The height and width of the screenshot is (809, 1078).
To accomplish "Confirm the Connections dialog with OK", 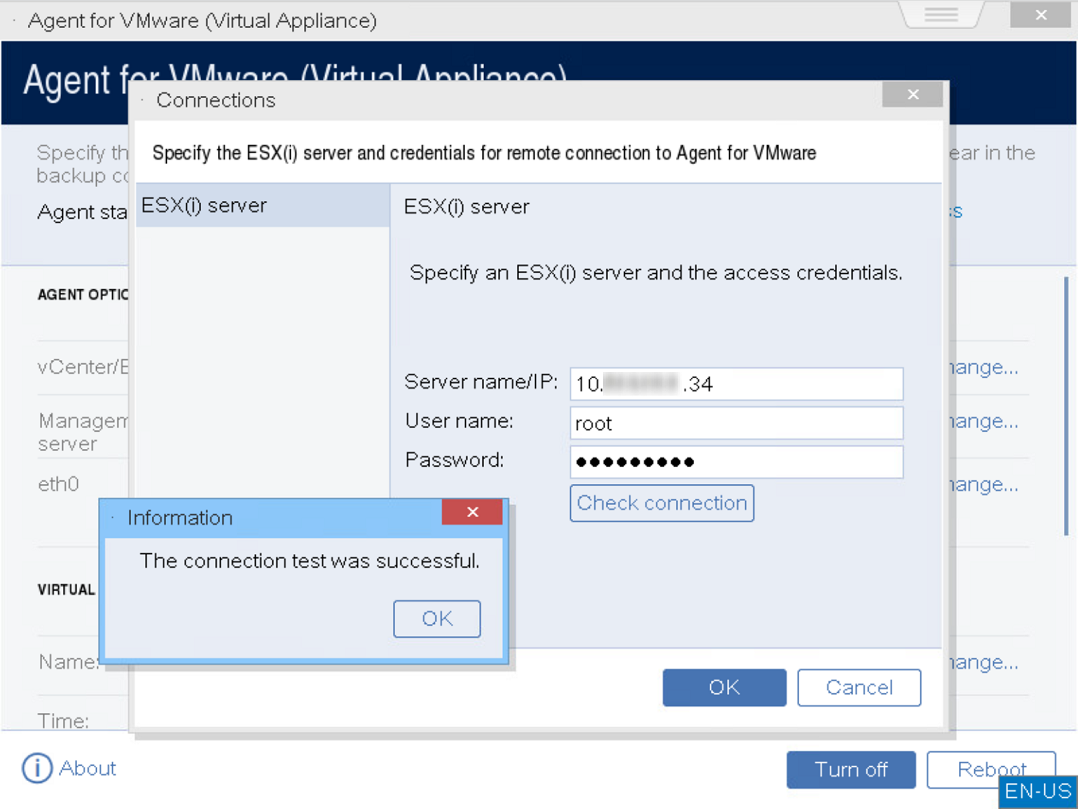I will coord(724,687).
